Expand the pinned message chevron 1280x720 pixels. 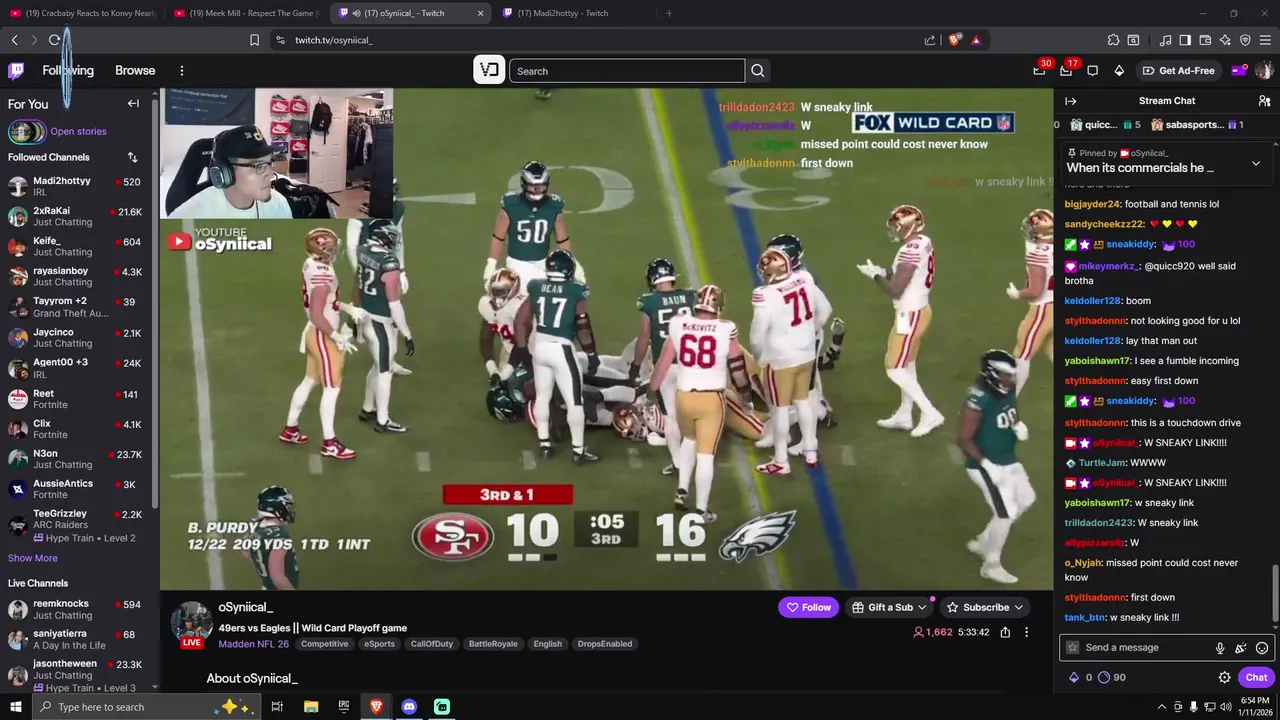click(1256, 163)
